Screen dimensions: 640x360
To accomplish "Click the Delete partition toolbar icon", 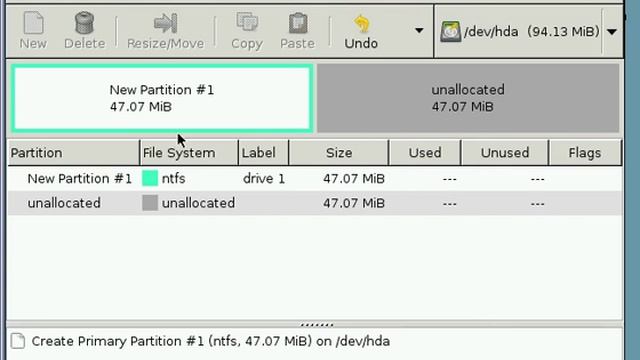I will 84,31.
